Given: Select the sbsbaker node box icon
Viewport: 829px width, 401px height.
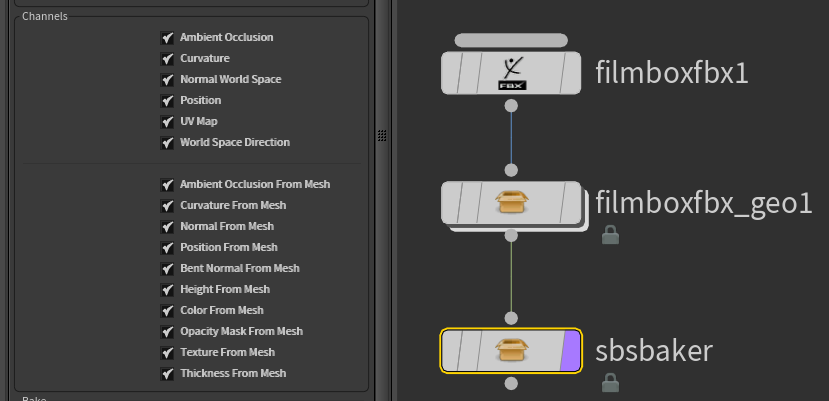Looking at the screenshot, I should [512, 350].
